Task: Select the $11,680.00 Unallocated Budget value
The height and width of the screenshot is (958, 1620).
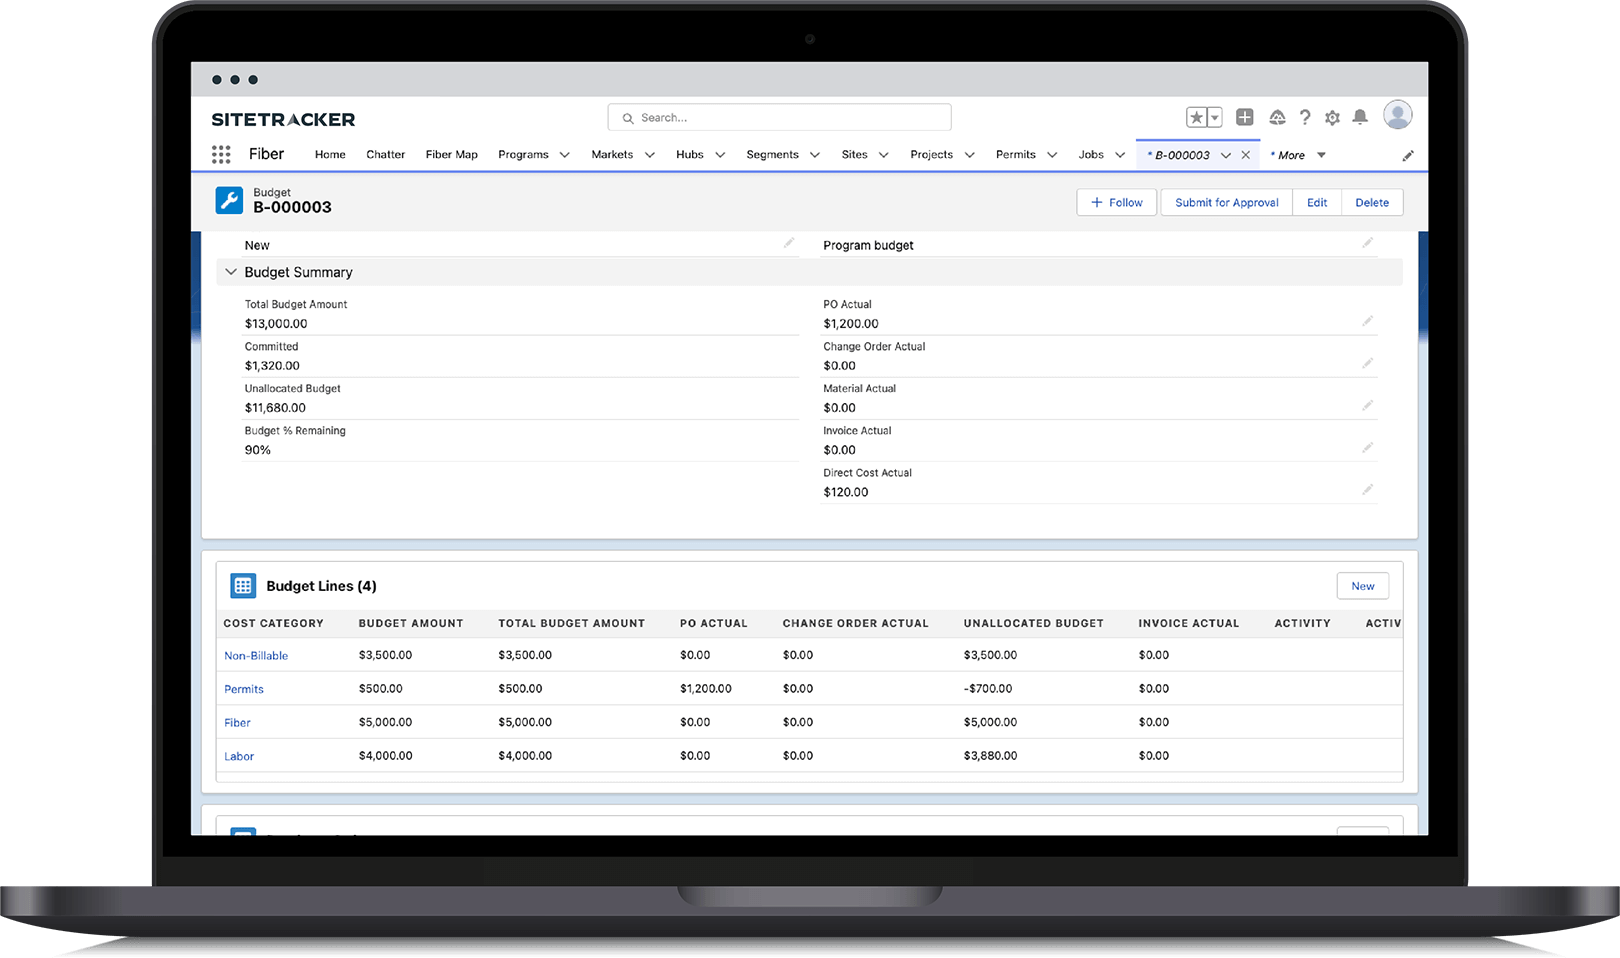Action: coord(275,408)
